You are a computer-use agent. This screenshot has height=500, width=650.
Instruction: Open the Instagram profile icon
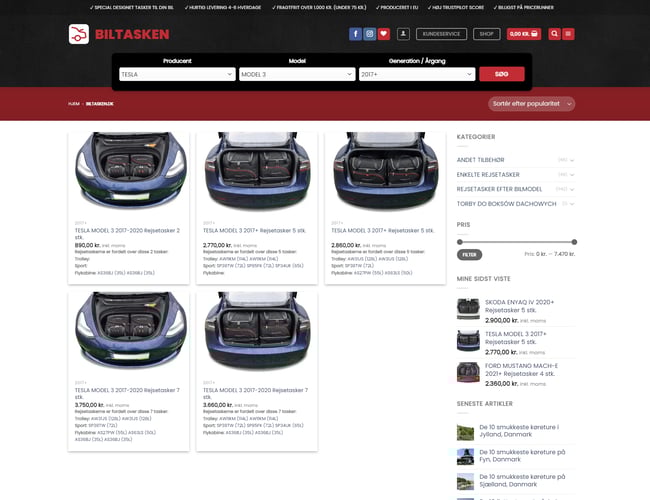(369, 34)
